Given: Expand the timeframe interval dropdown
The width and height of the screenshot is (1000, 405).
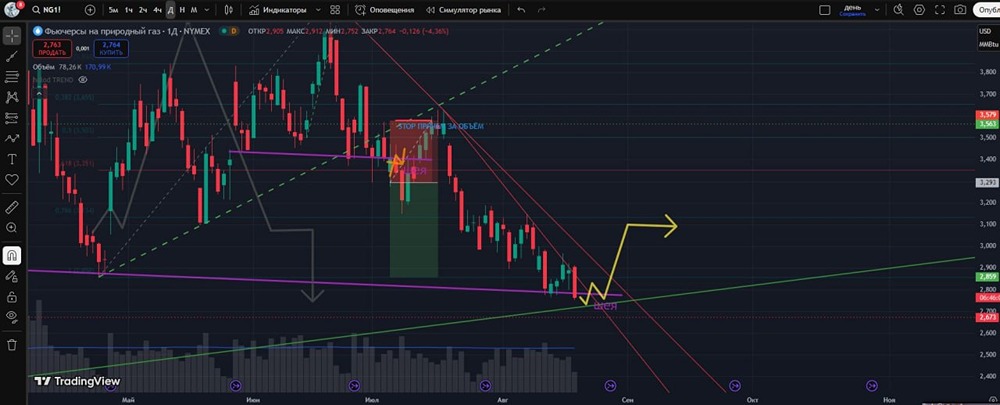Looking at the screenshot, I should [x=206, y=10].
